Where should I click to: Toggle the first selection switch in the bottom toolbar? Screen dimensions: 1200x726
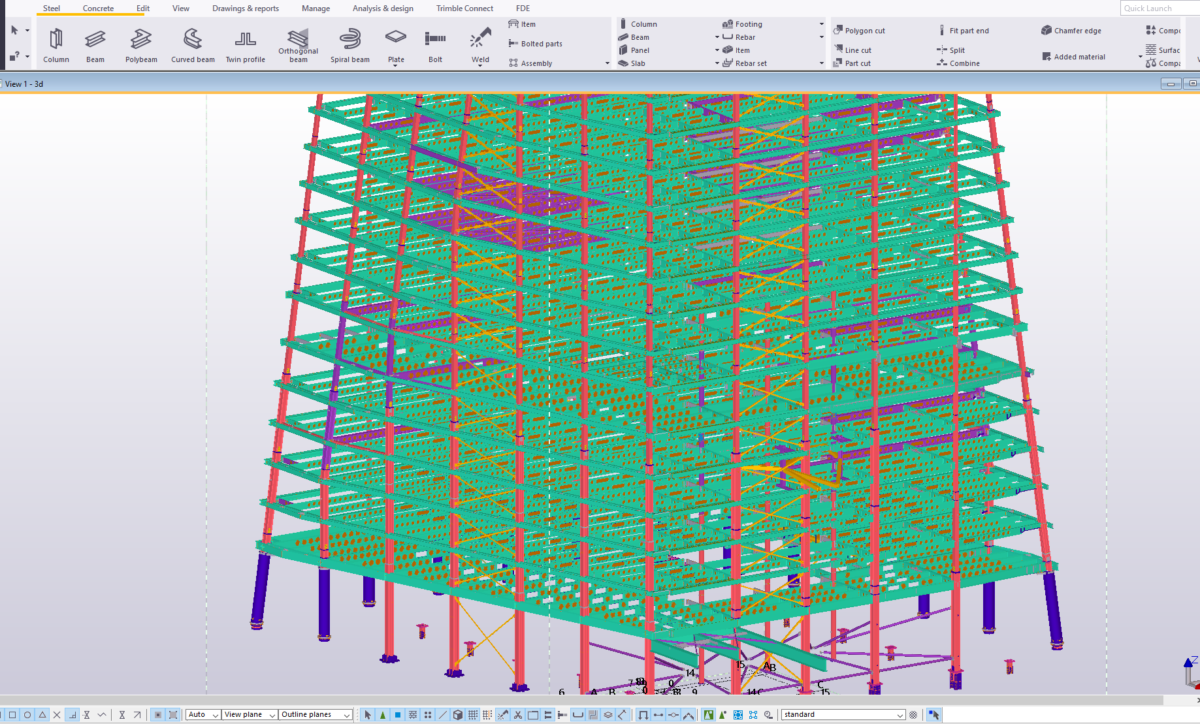click(x=13, y=715)
